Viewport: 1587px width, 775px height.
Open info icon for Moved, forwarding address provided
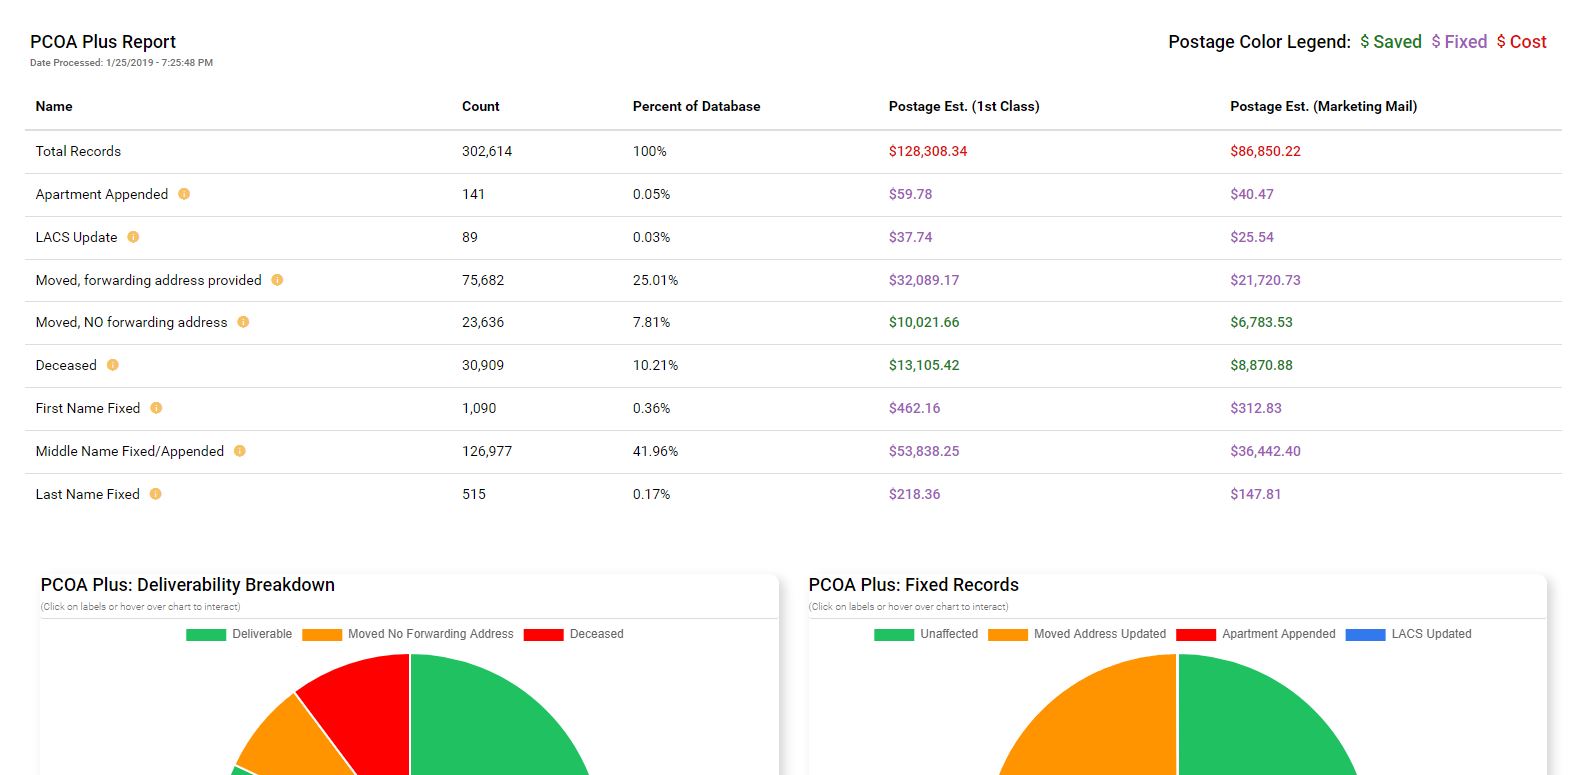(277, 280)
